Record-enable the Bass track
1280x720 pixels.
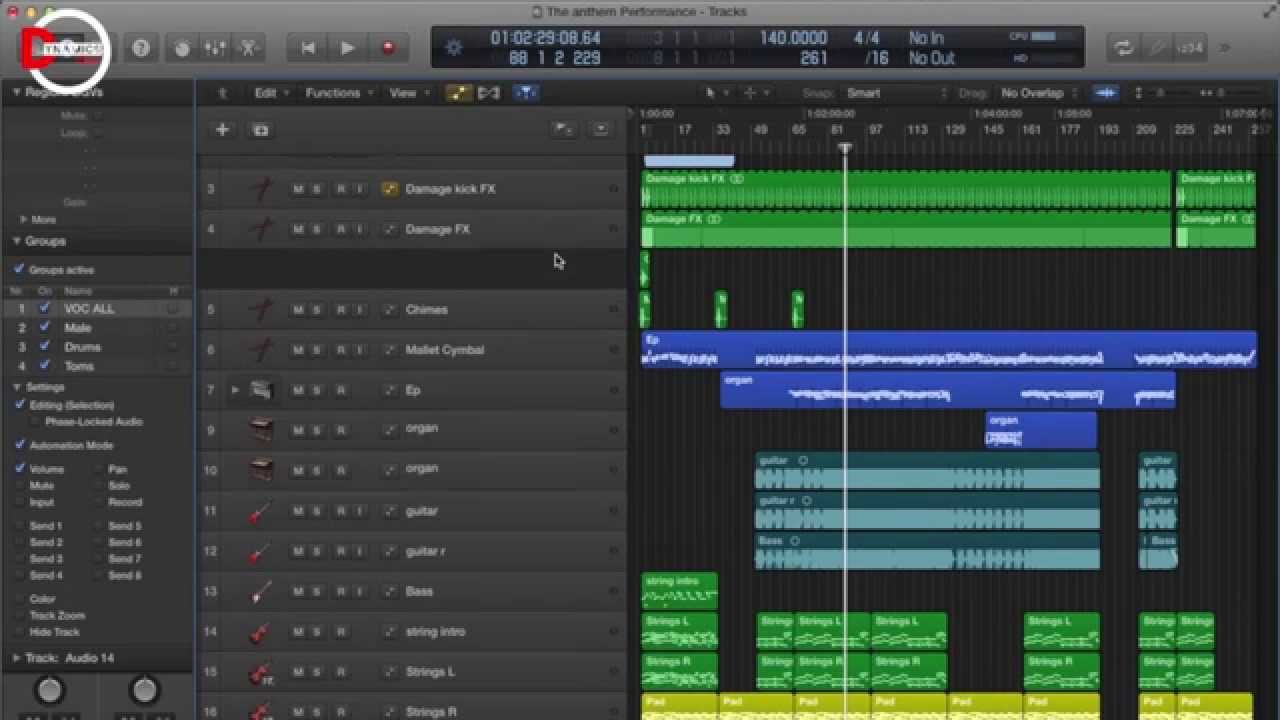pyautogui.click(x=340, y=591)
